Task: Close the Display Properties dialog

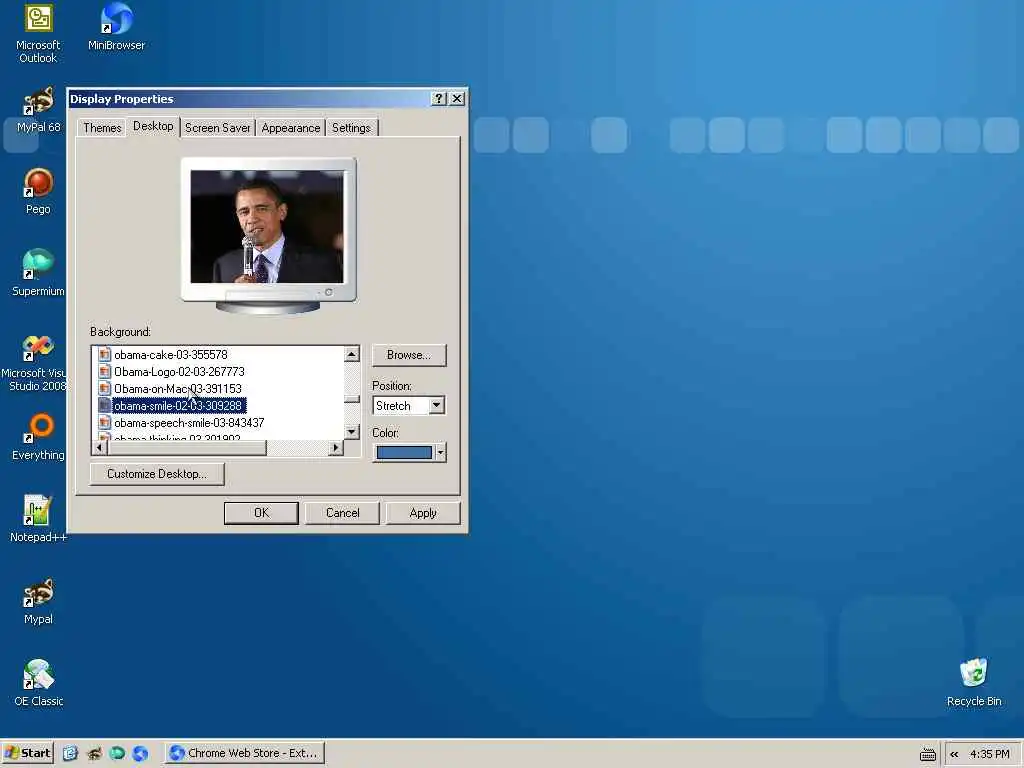Action: [x=457, y=99]
